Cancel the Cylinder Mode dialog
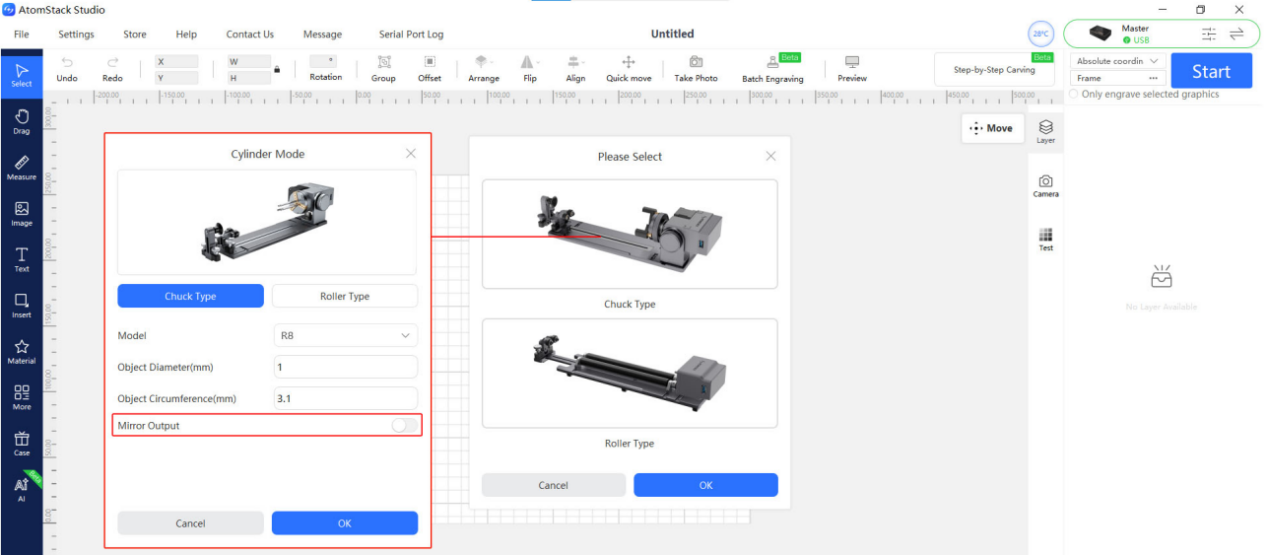The image size is (1267, 555). [x=191, y=523]
